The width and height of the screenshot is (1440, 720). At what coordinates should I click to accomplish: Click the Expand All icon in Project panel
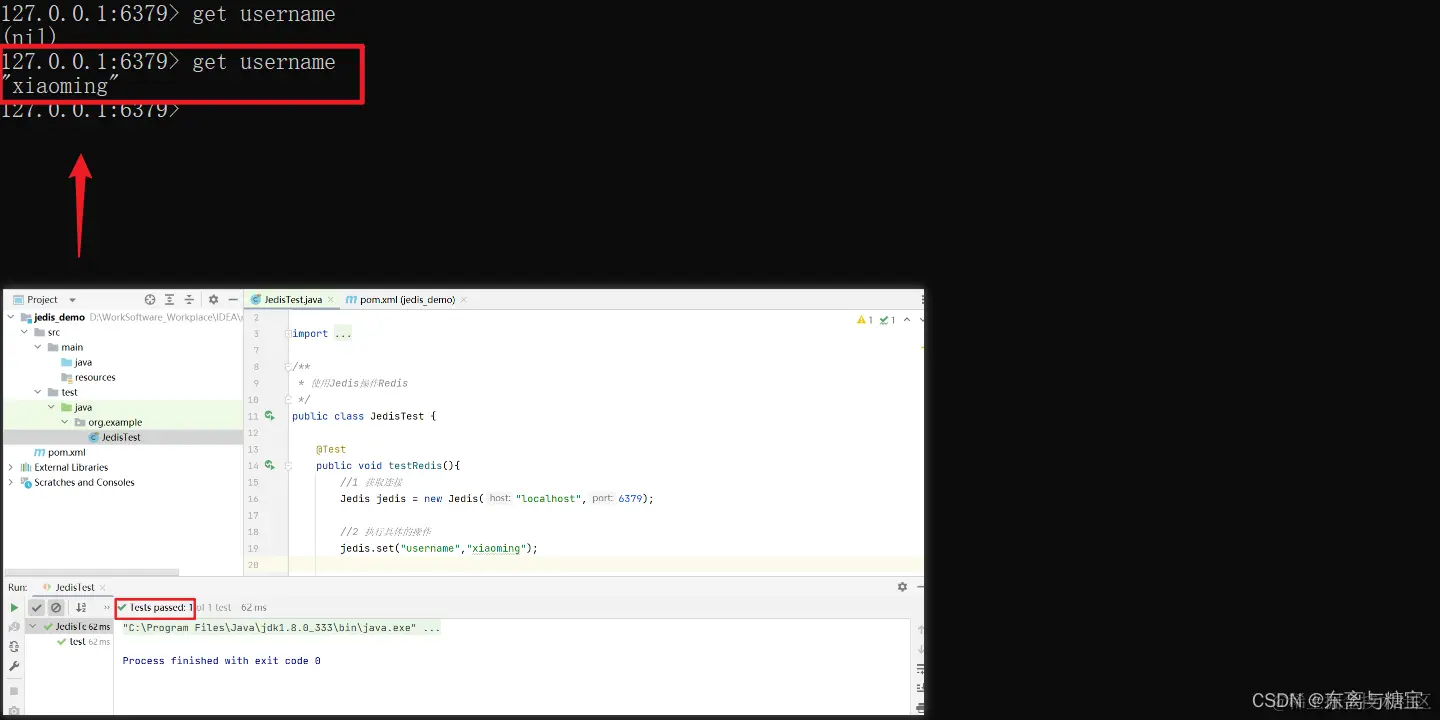169,299
